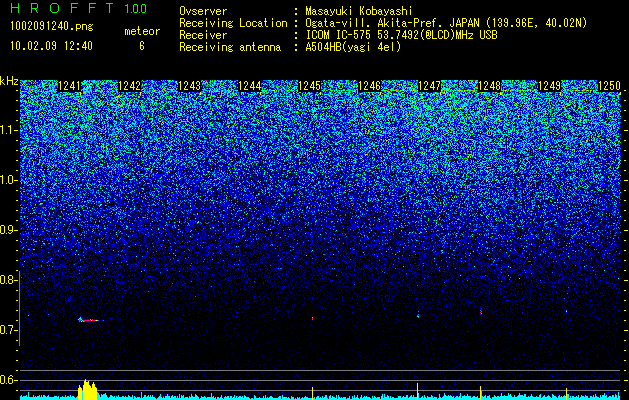Click the 1250 time marker
The width and height of the screenshot is (629, 400).
click(x=610, y=86)
